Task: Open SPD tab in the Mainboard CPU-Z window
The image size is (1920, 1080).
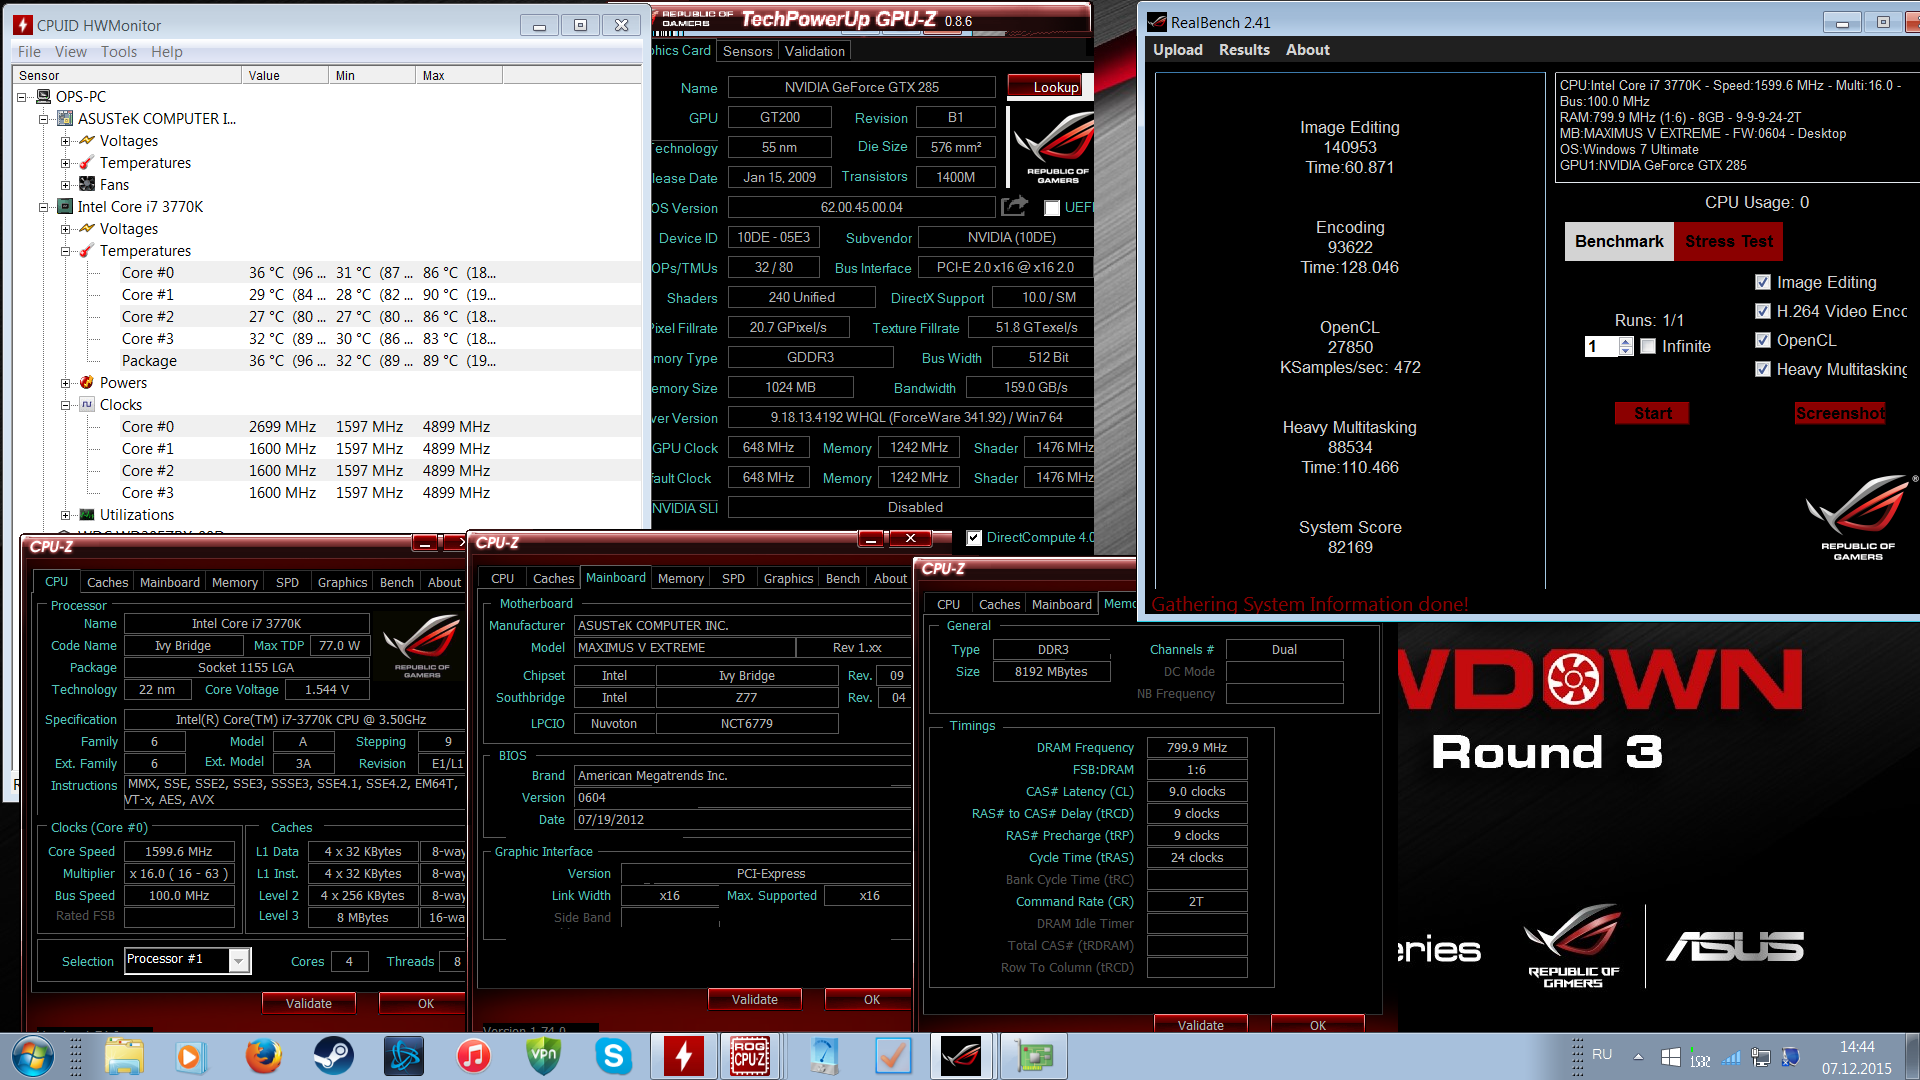Action: click(x=733, y=579)
